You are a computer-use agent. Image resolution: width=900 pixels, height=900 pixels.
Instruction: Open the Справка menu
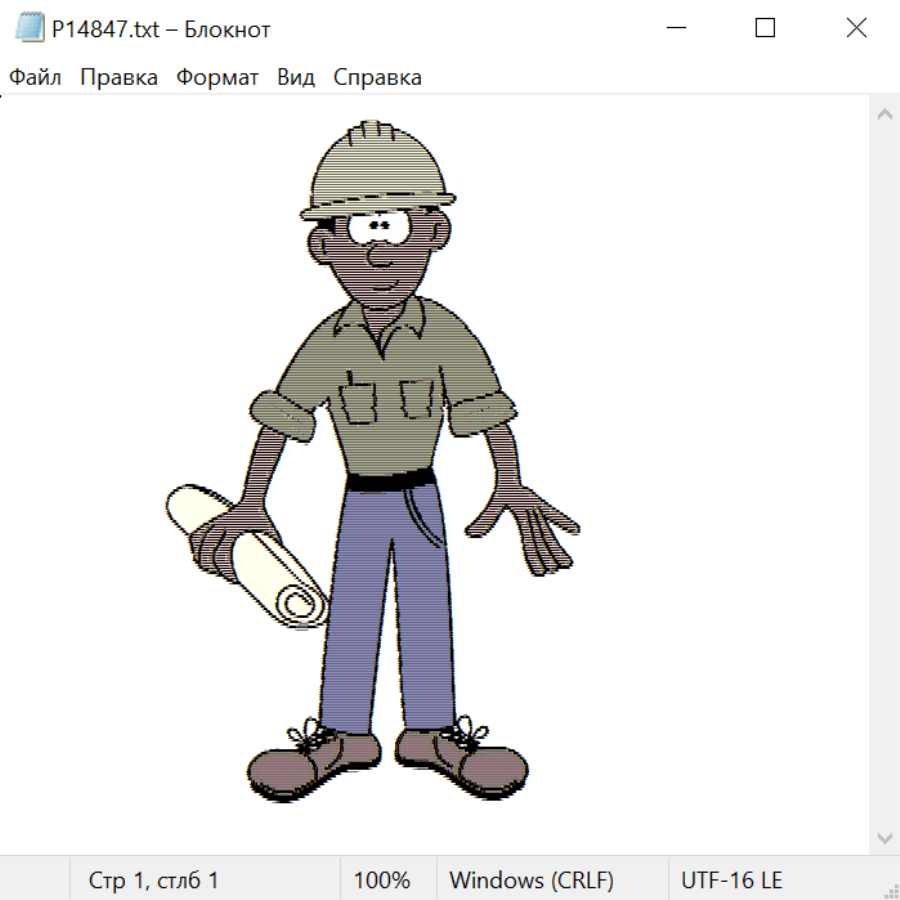(x=377, y=78)
